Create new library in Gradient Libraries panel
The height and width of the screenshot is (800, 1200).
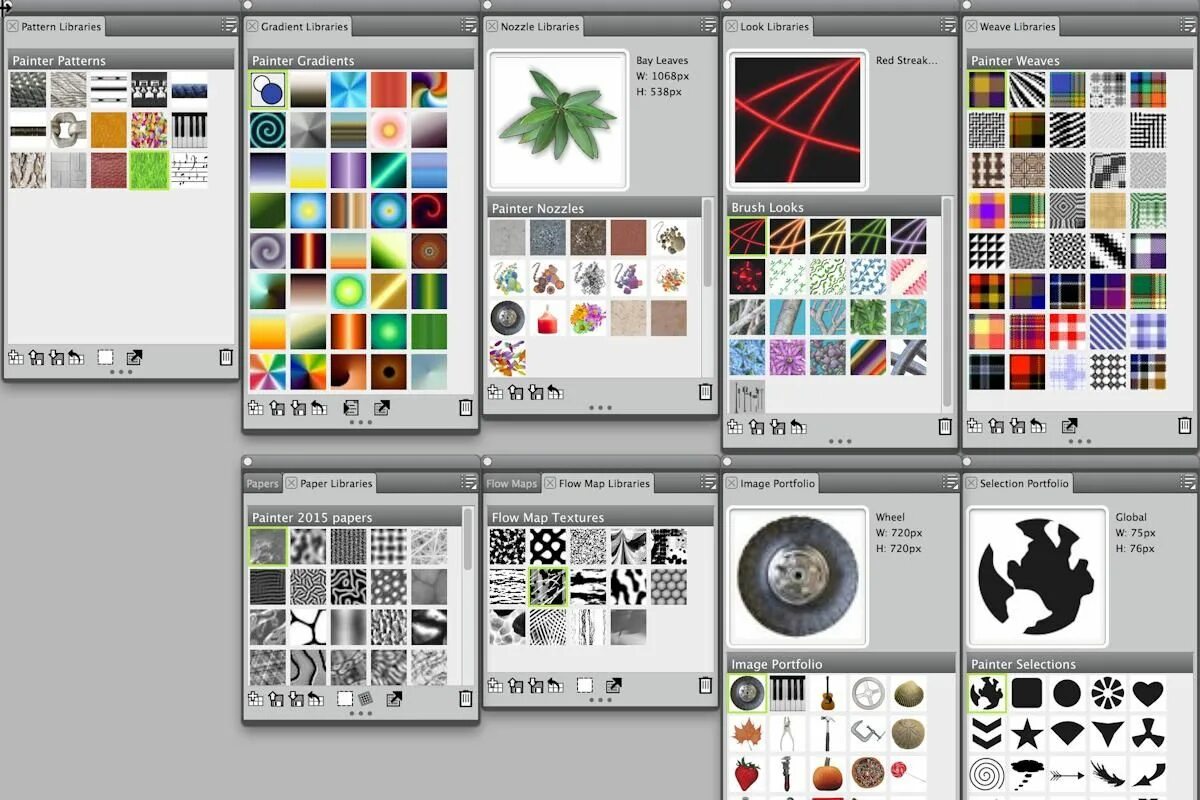(256, 407)
